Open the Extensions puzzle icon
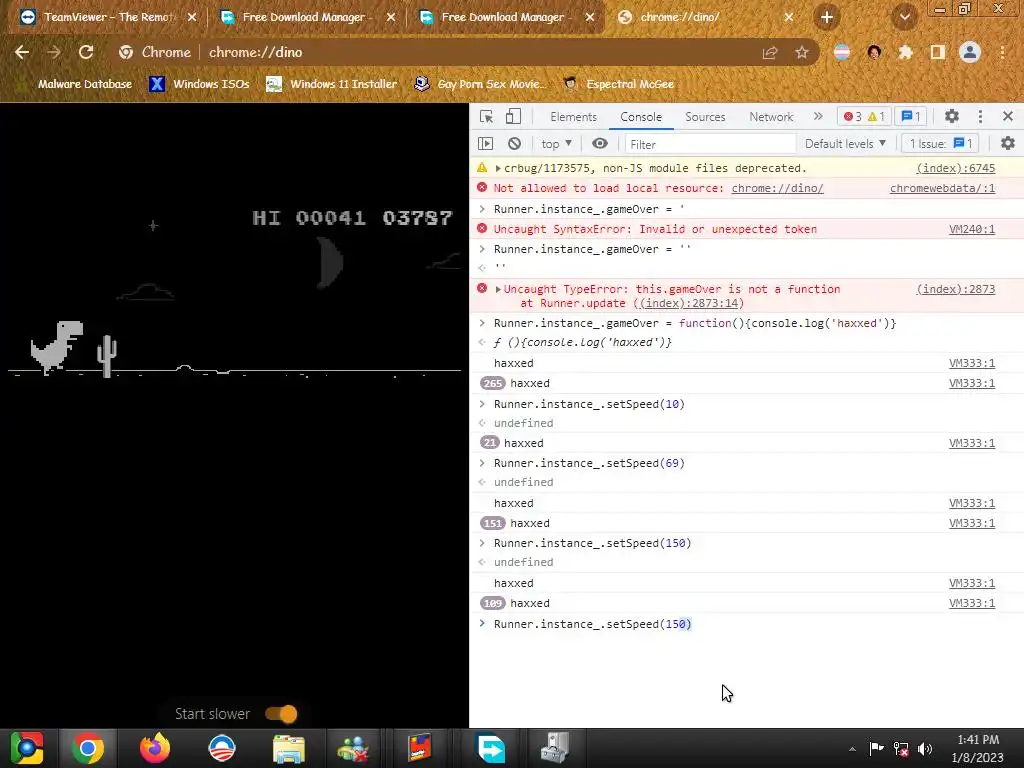The image size is (1024, 768). (905, 52)
